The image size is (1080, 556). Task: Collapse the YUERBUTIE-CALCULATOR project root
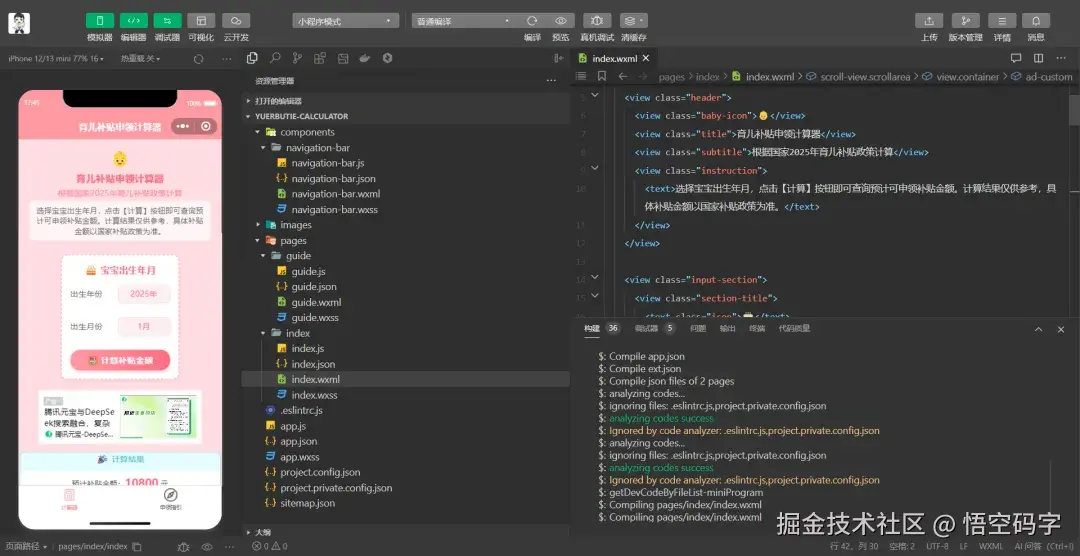[302, 116]
